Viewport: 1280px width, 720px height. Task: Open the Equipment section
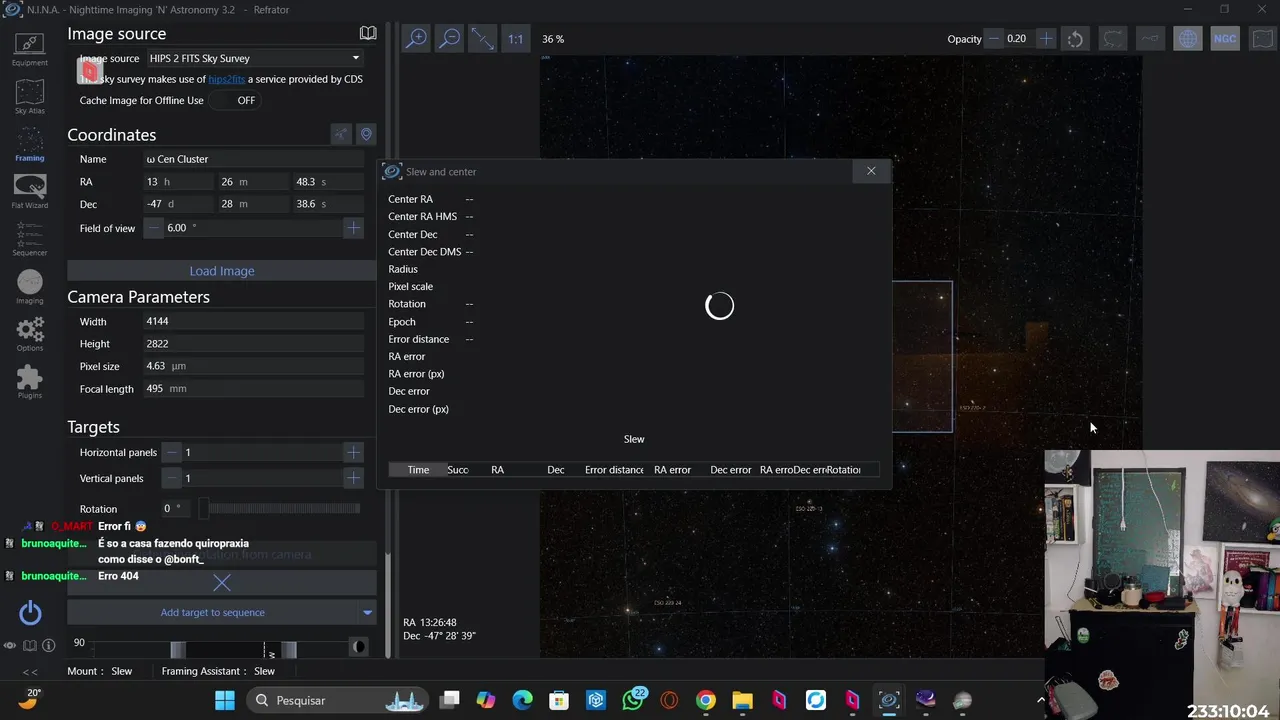point(30,48)
